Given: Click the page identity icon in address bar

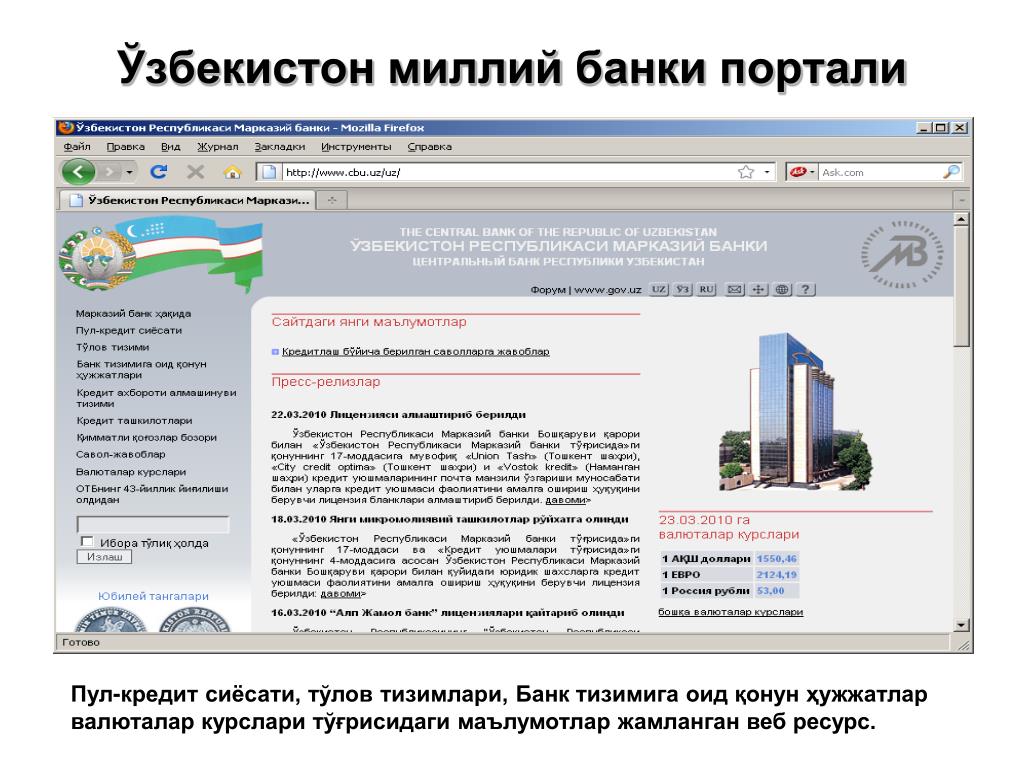Looking at the screenshot, I should [268, 172].
